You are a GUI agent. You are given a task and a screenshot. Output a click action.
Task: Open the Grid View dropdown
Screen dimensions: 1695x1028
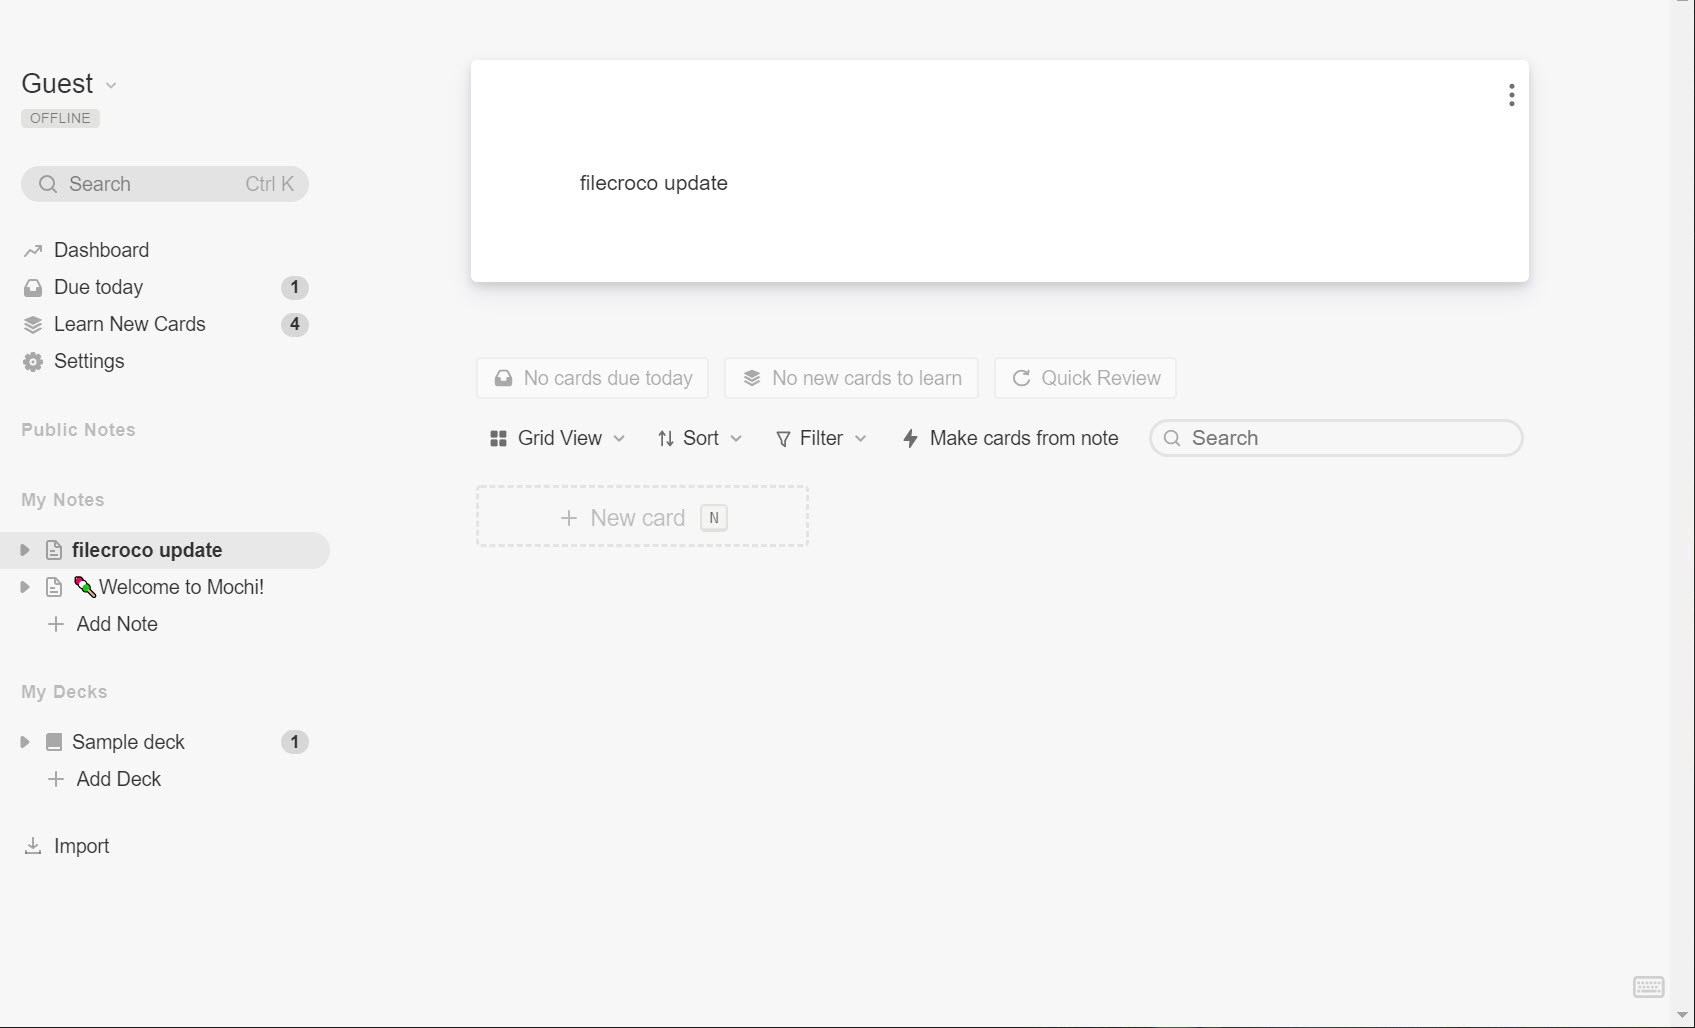pos(557,438)
